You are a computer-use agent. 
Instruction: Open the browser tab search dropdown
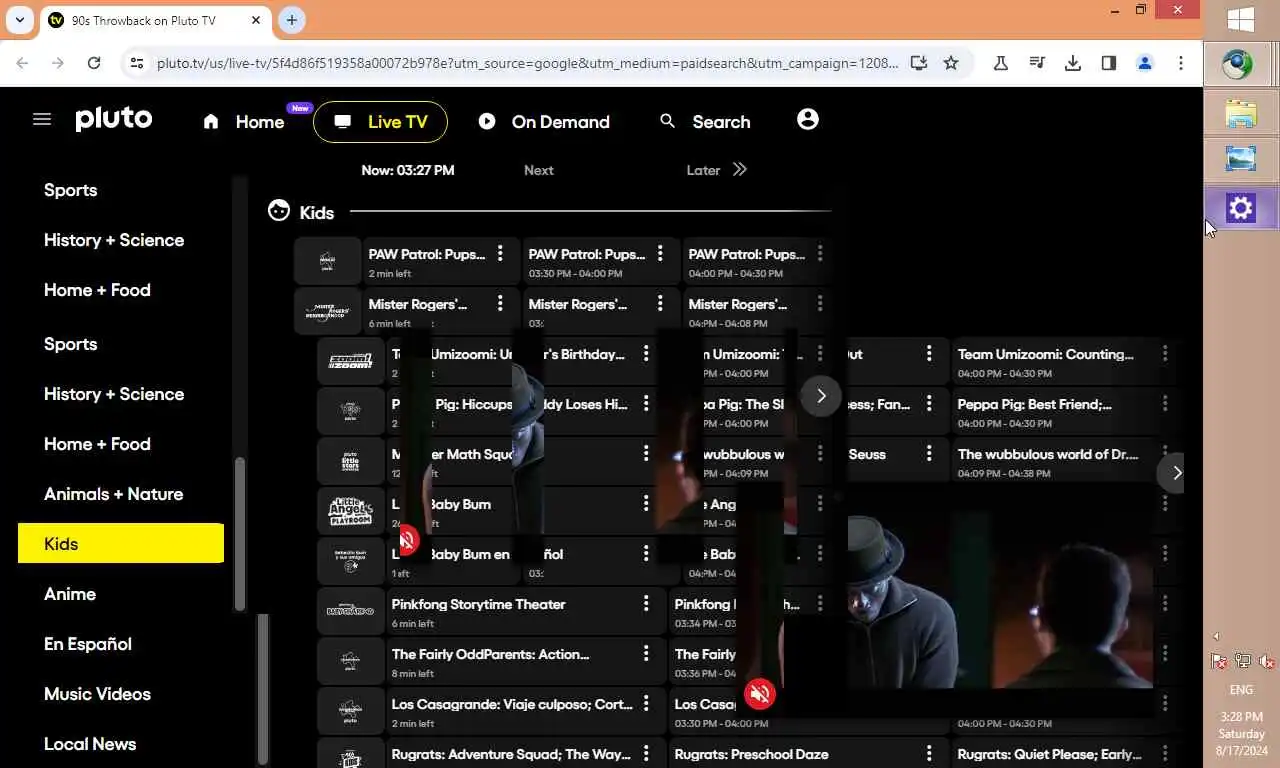point(20,20)
